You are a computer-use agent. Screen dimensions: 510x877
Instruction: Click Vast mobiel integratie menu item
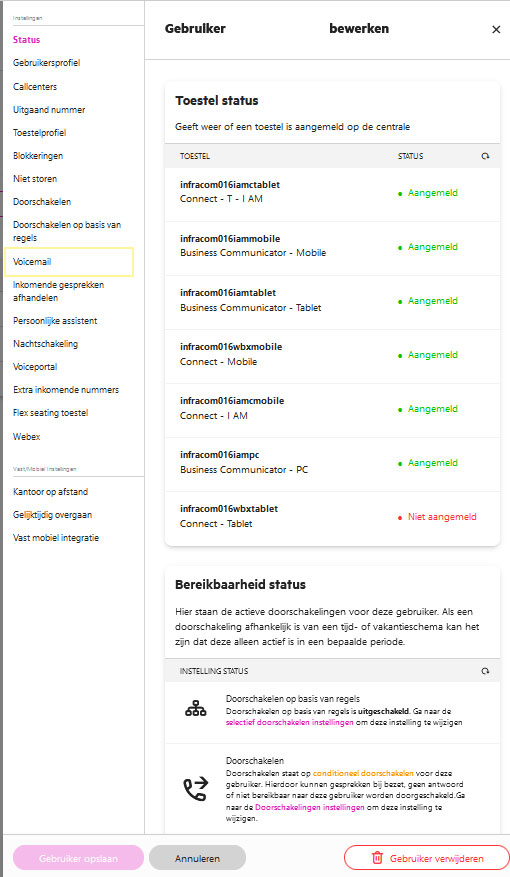point(56,538)
